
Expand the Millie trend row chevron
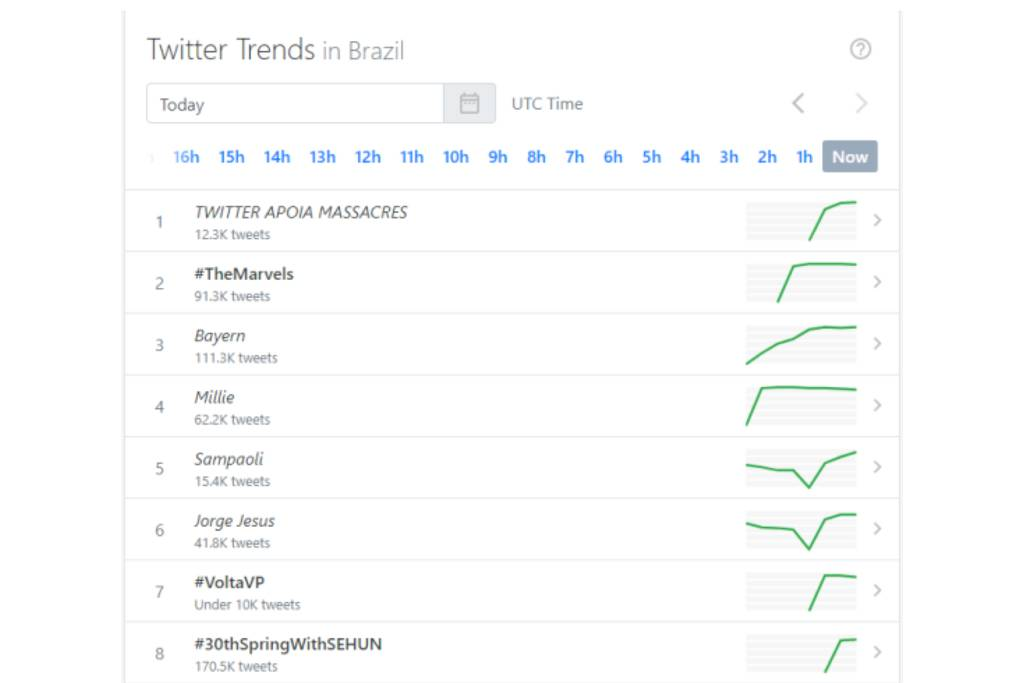[877, 405]
